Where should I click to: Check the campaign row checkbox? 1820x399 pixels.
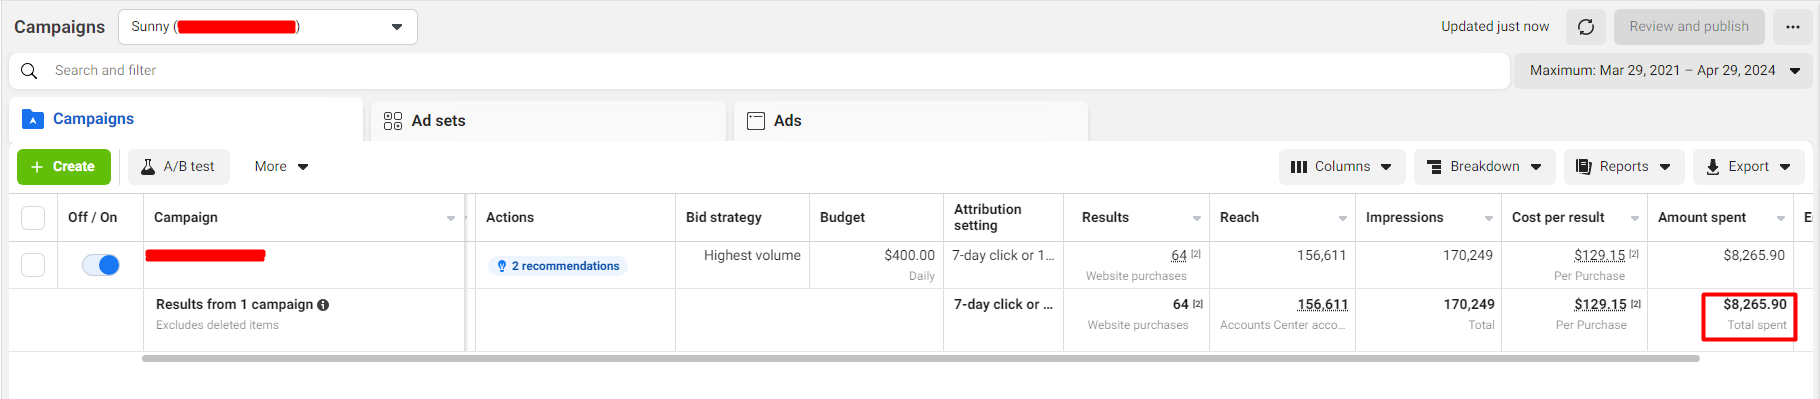(33, 265)
